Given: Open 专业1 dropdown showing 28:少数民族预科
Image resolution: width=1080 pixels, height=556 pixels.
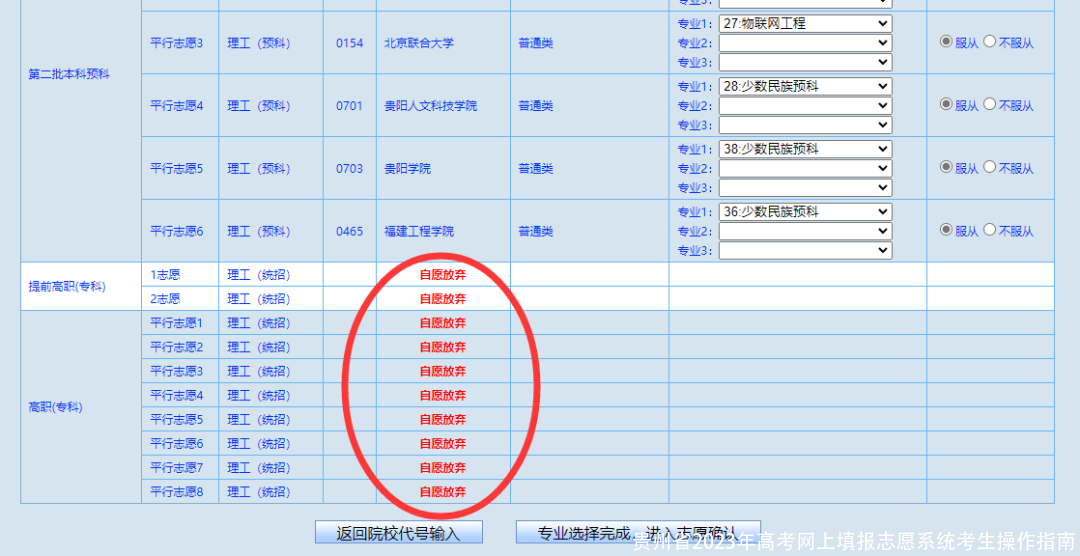Looking at the screenshot, I should coord(805,86).
